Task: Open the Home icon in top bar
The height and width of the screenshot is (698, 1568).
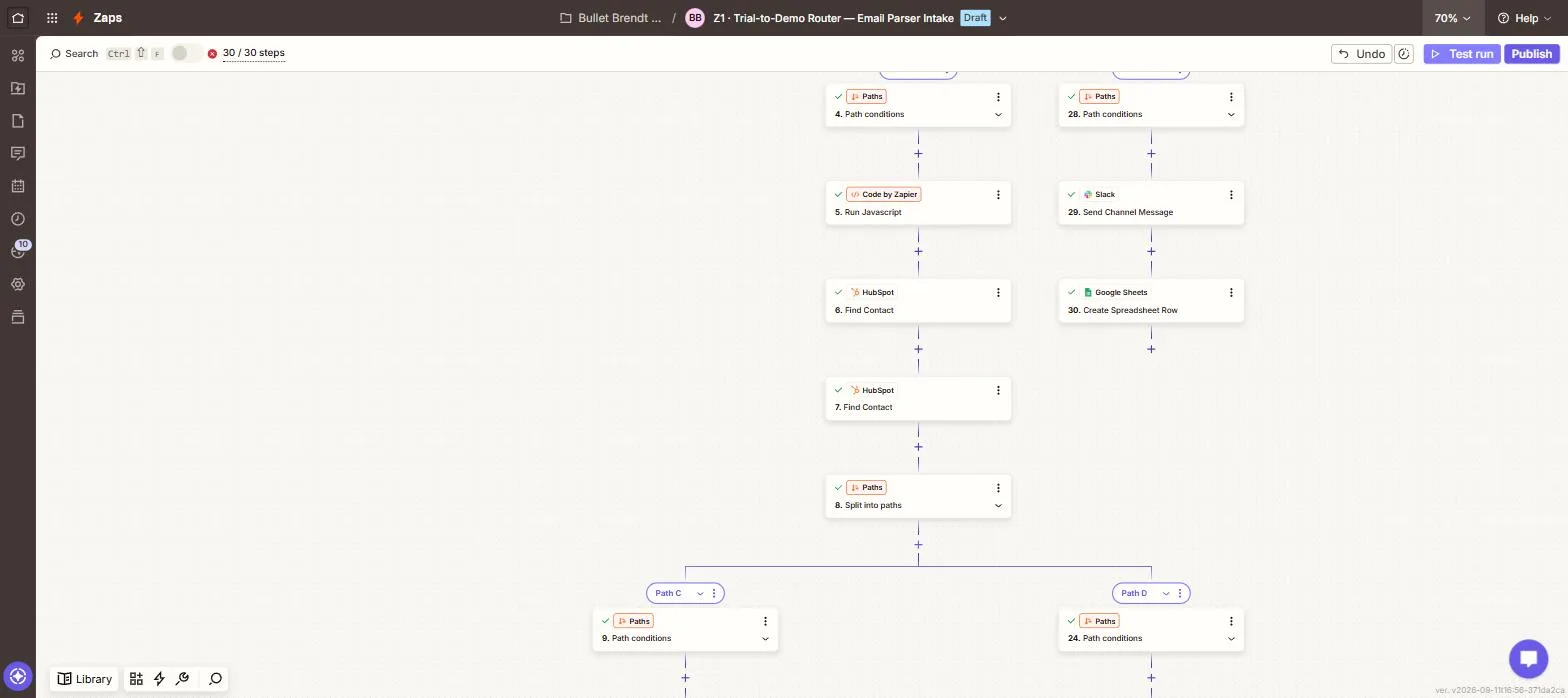Action: 18,18
